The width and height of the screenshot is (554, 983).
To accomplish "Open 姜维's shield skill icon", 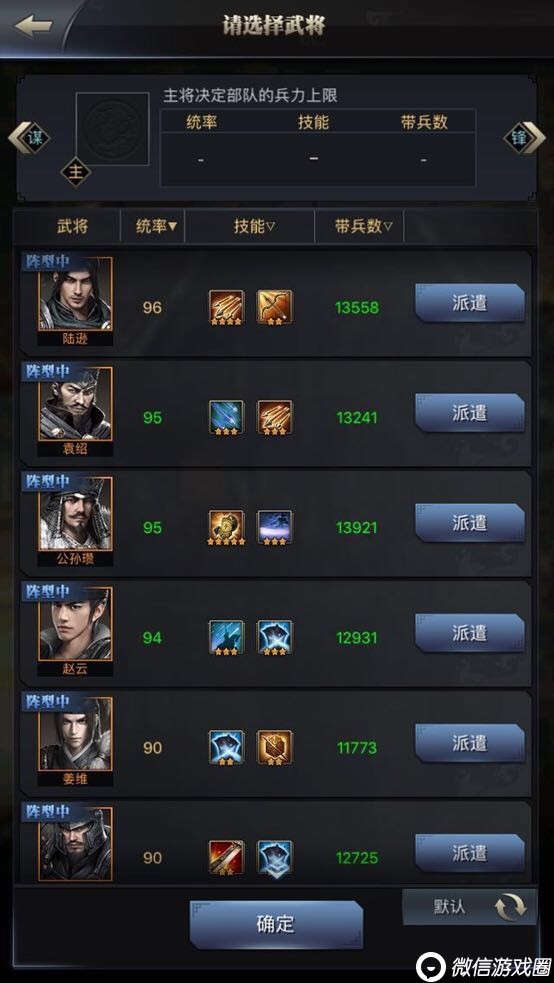I will click(x=275, y=748).
